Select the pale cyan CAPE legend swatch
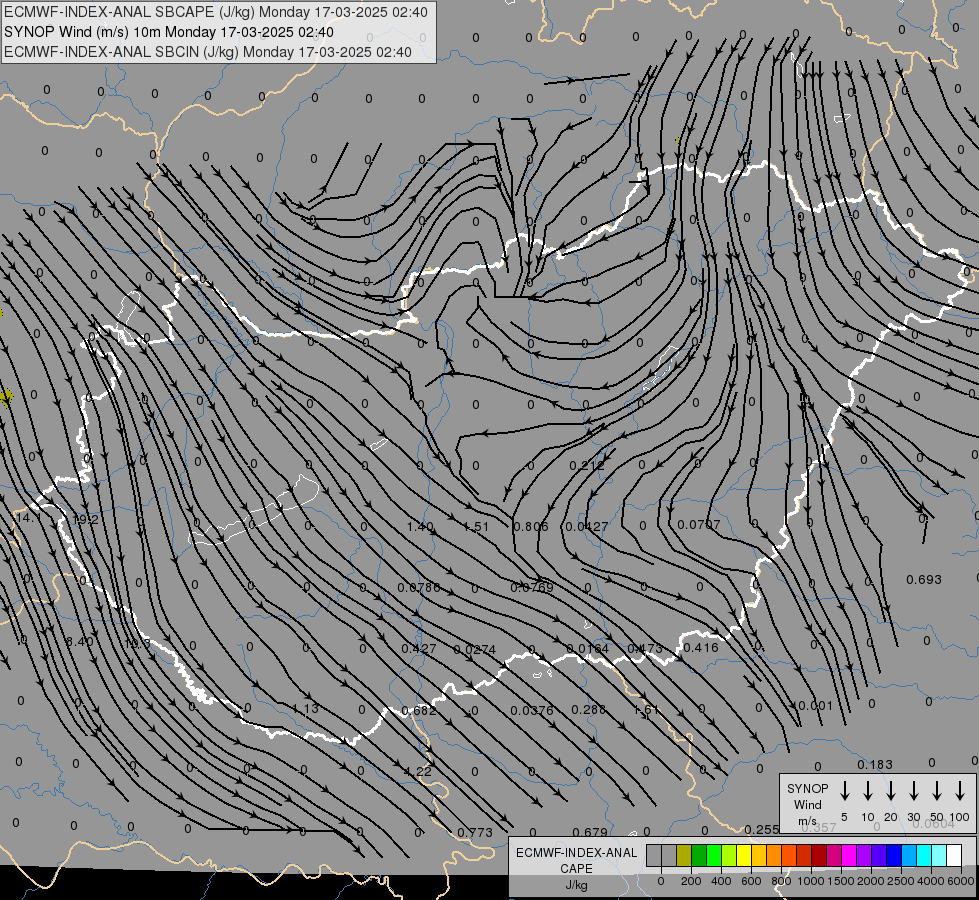979x900 pixels. pyautogui.click(x=938, y=855)
